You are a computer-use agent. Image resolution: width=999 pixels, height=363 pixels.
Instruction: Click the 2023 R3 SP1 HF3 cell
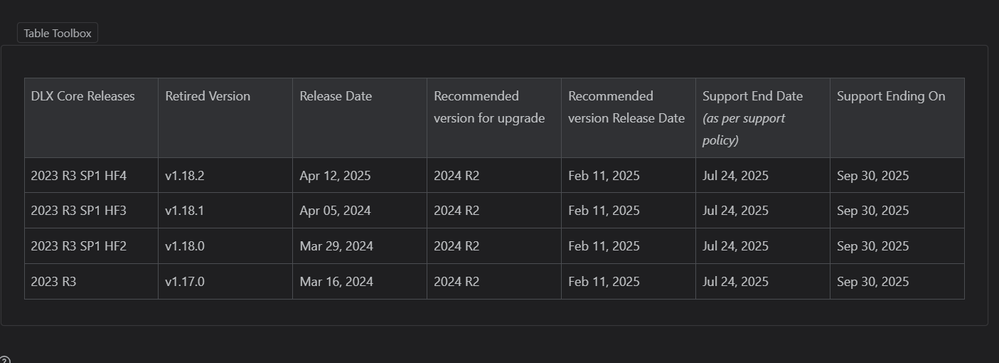tap(91, 211)
